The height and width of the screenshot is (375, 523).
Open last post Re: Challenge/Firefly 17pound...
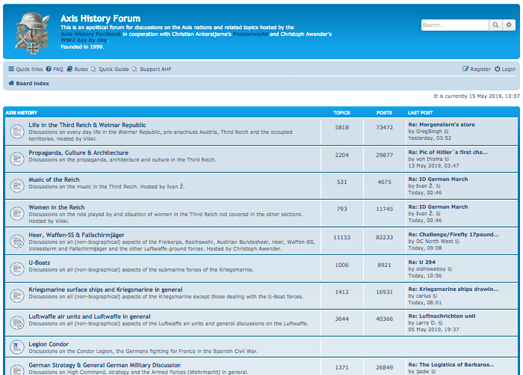(454, 235)
